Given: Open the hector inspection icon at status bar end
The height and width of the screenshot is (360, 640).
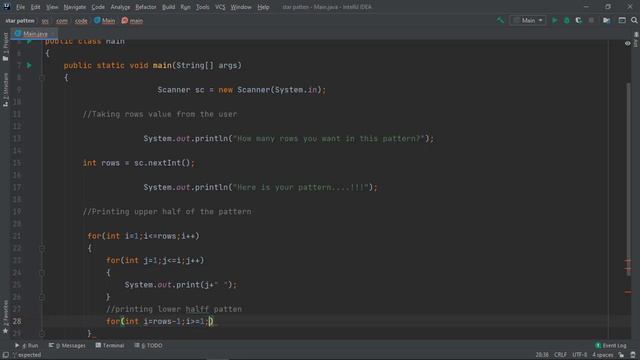Looking at the screenshot, I should pyautogui.click(x=633, y=355).
